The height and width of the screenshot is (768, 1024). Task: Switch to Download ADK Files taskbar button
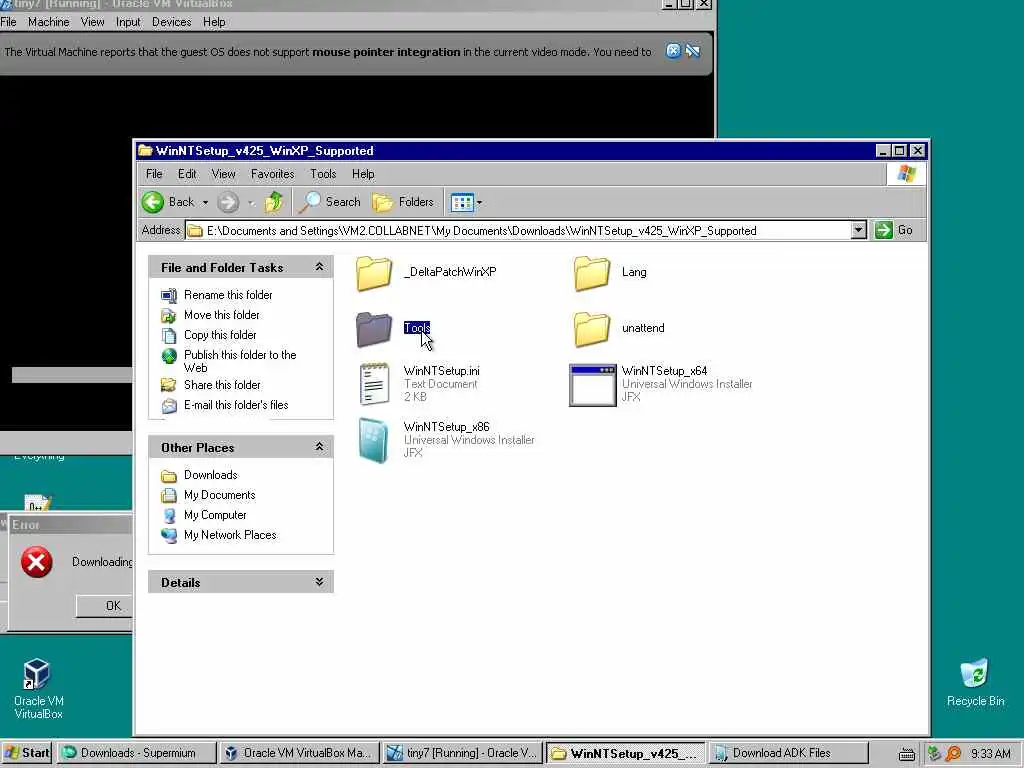pos(788,753)
